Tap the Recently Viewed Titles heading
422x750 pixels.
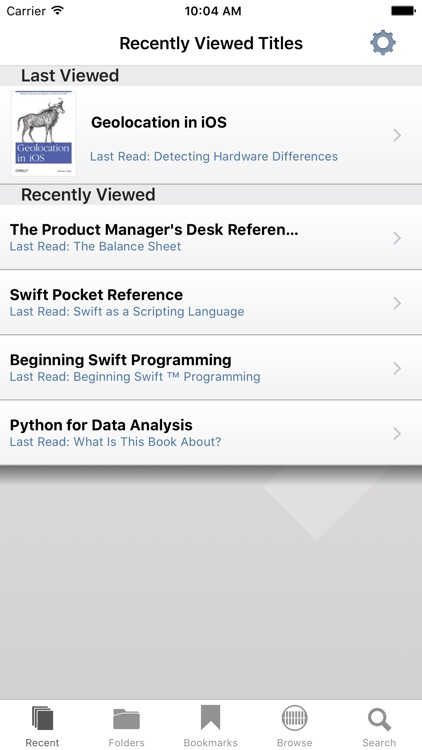coord(211,43)
